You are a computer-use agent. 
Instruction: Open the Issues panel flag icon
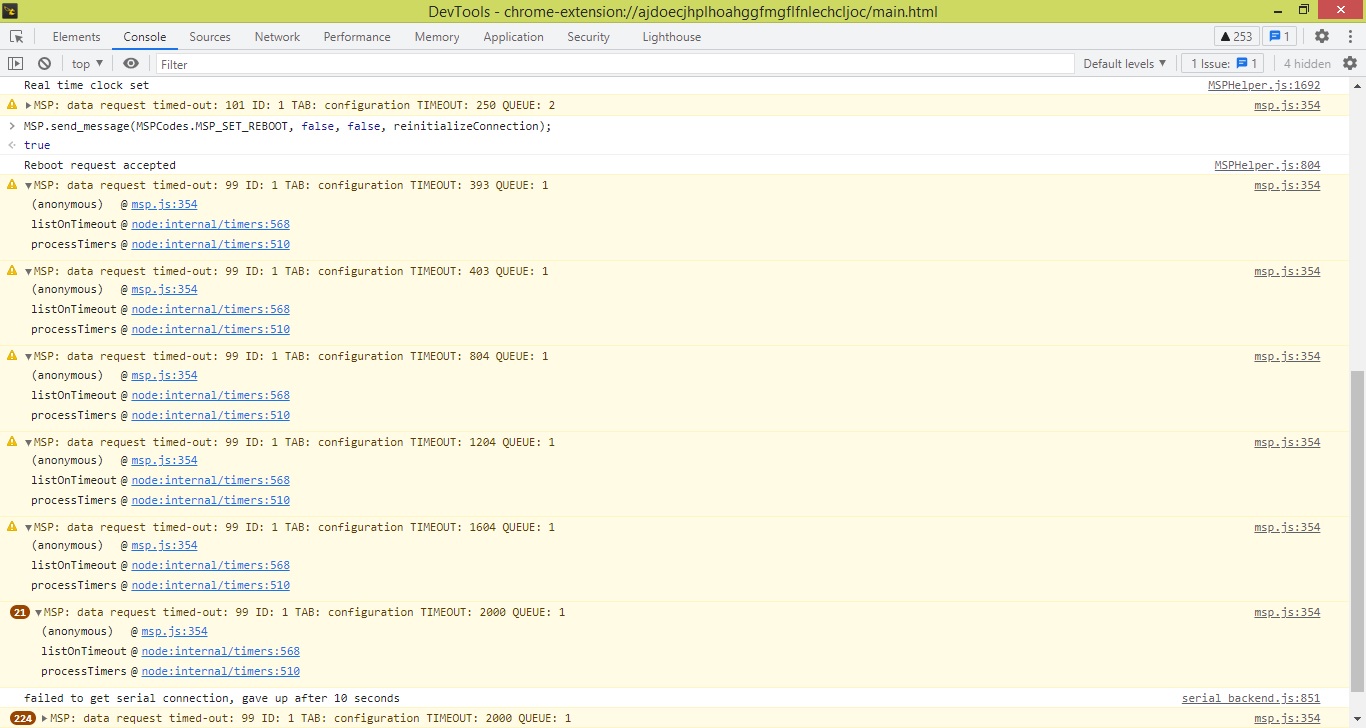click(1277, 36)
